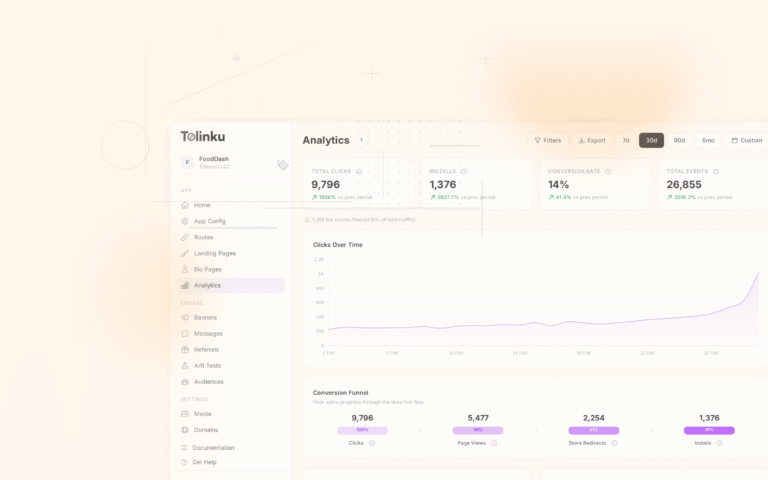Click info icon next to Installs card
Image resolution: width=768 pixels, height=480 pixels.
coord(464,171)
